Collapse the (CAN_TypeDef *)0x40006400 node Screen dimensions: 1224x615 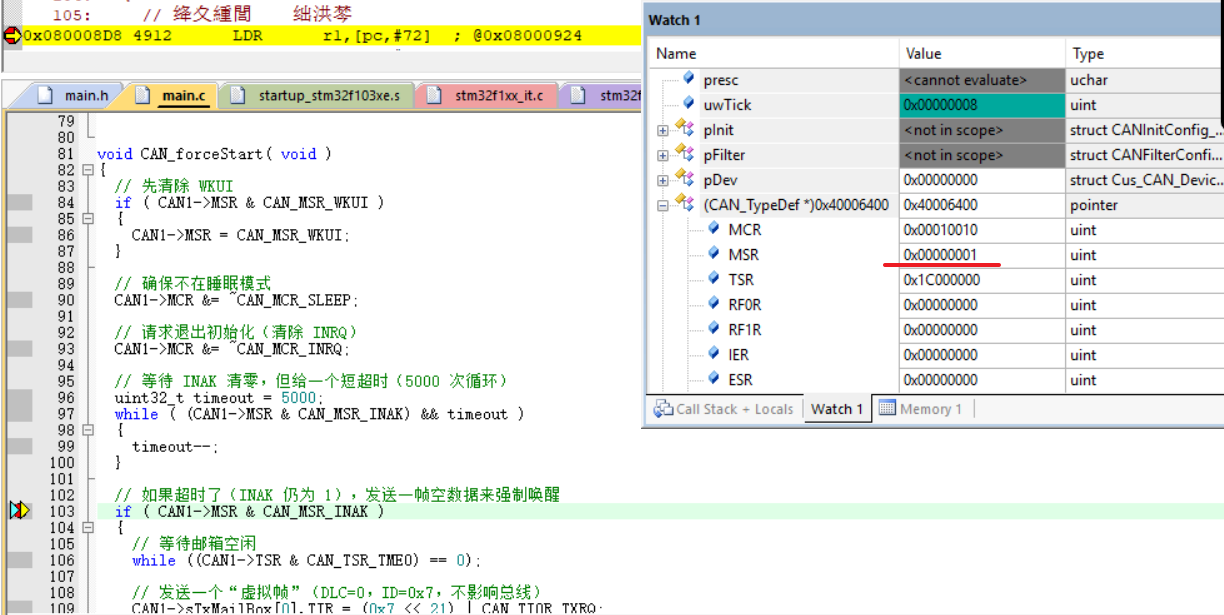[662, 205]
